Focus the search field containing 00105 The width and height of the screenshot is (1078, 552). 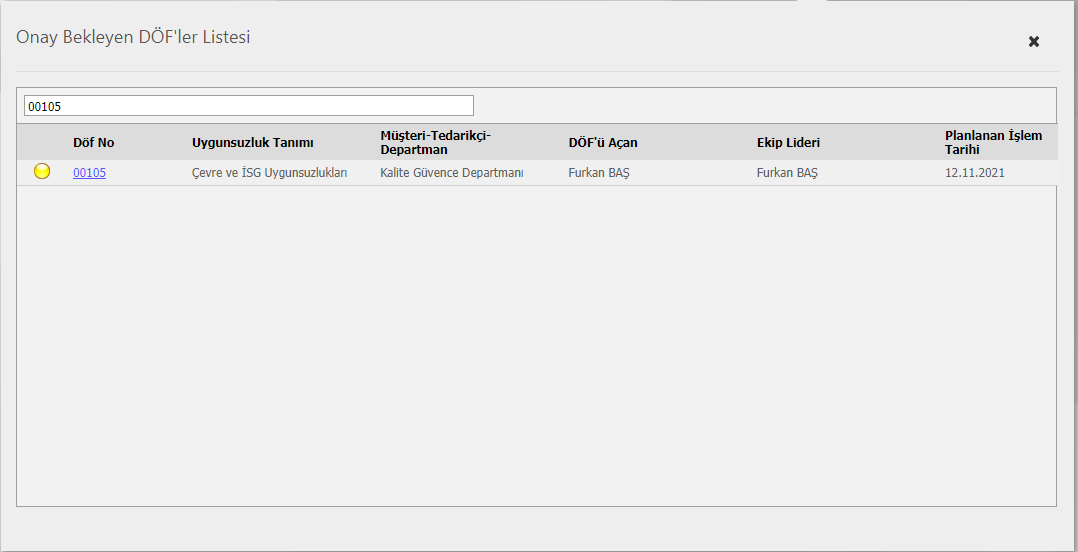[x=248, y=106]
